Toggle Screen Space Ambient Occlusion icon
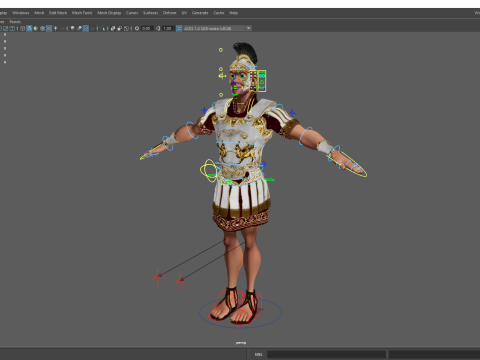Screen dimensions: 480x360 pyautogui.click(x=72, y=28)
